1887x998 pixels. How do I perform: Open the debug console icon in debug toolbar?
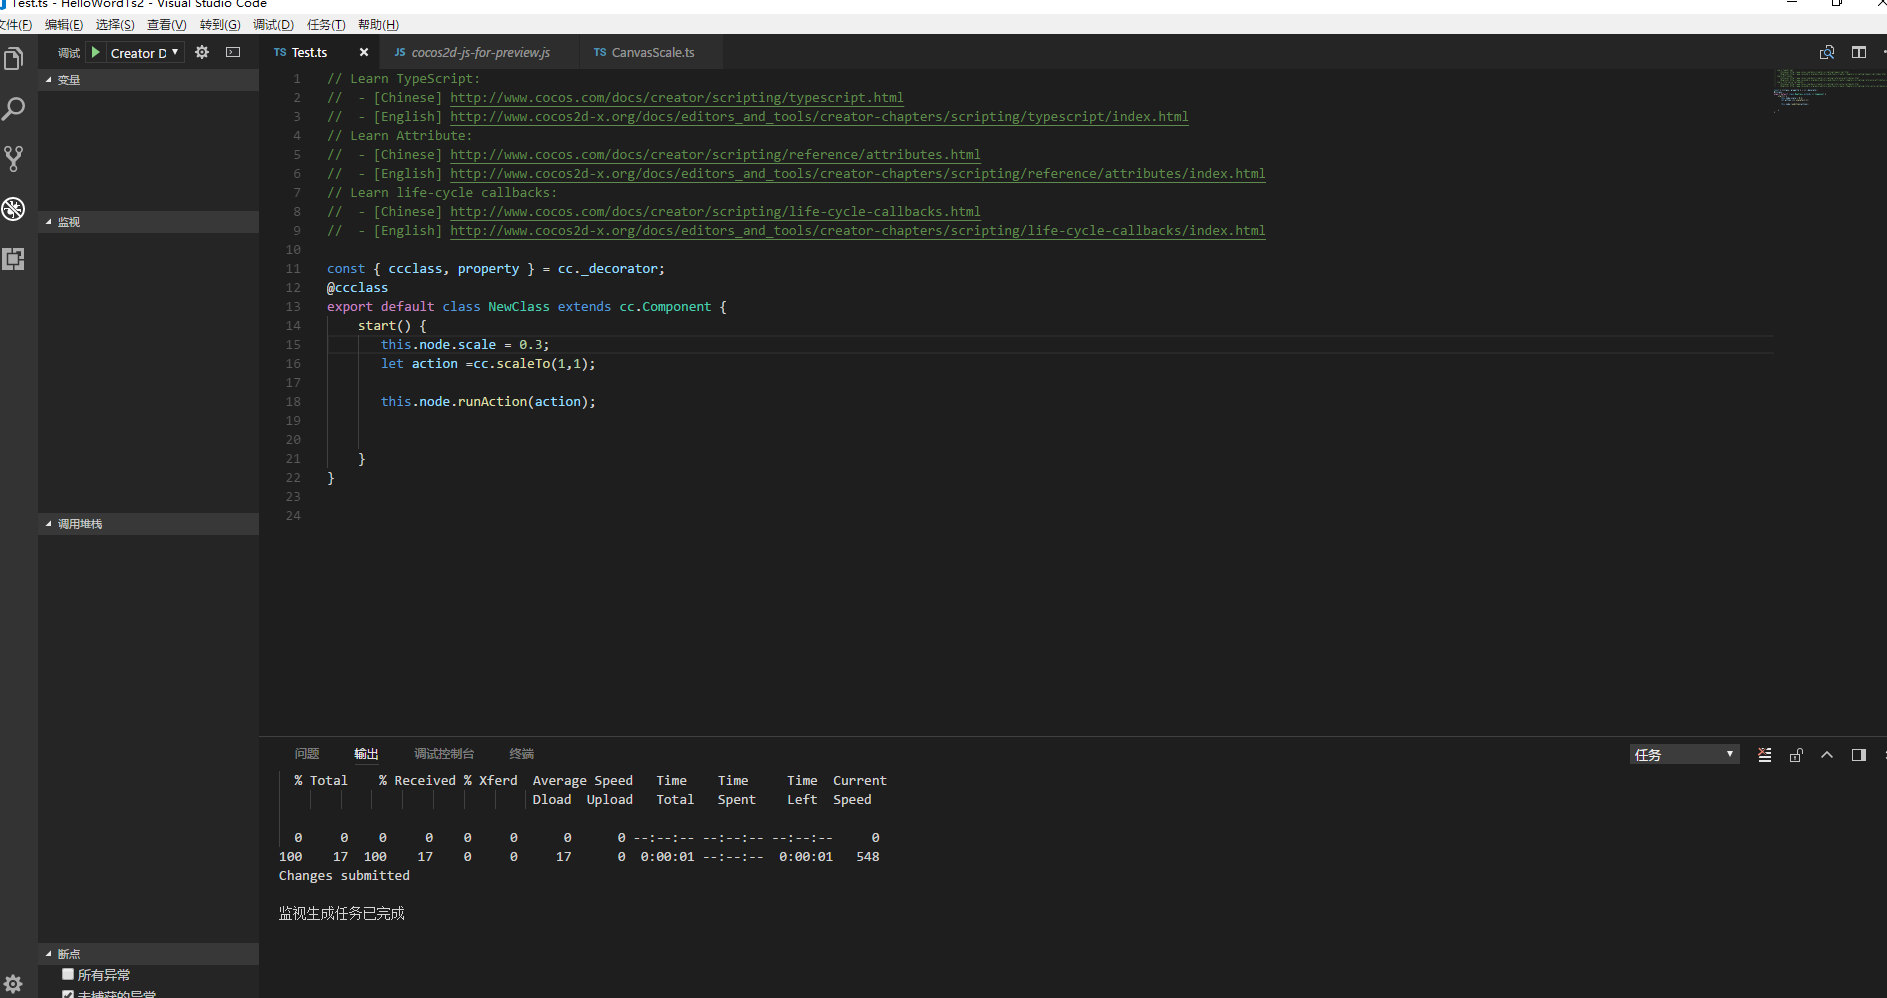click(x=233, y=52)
